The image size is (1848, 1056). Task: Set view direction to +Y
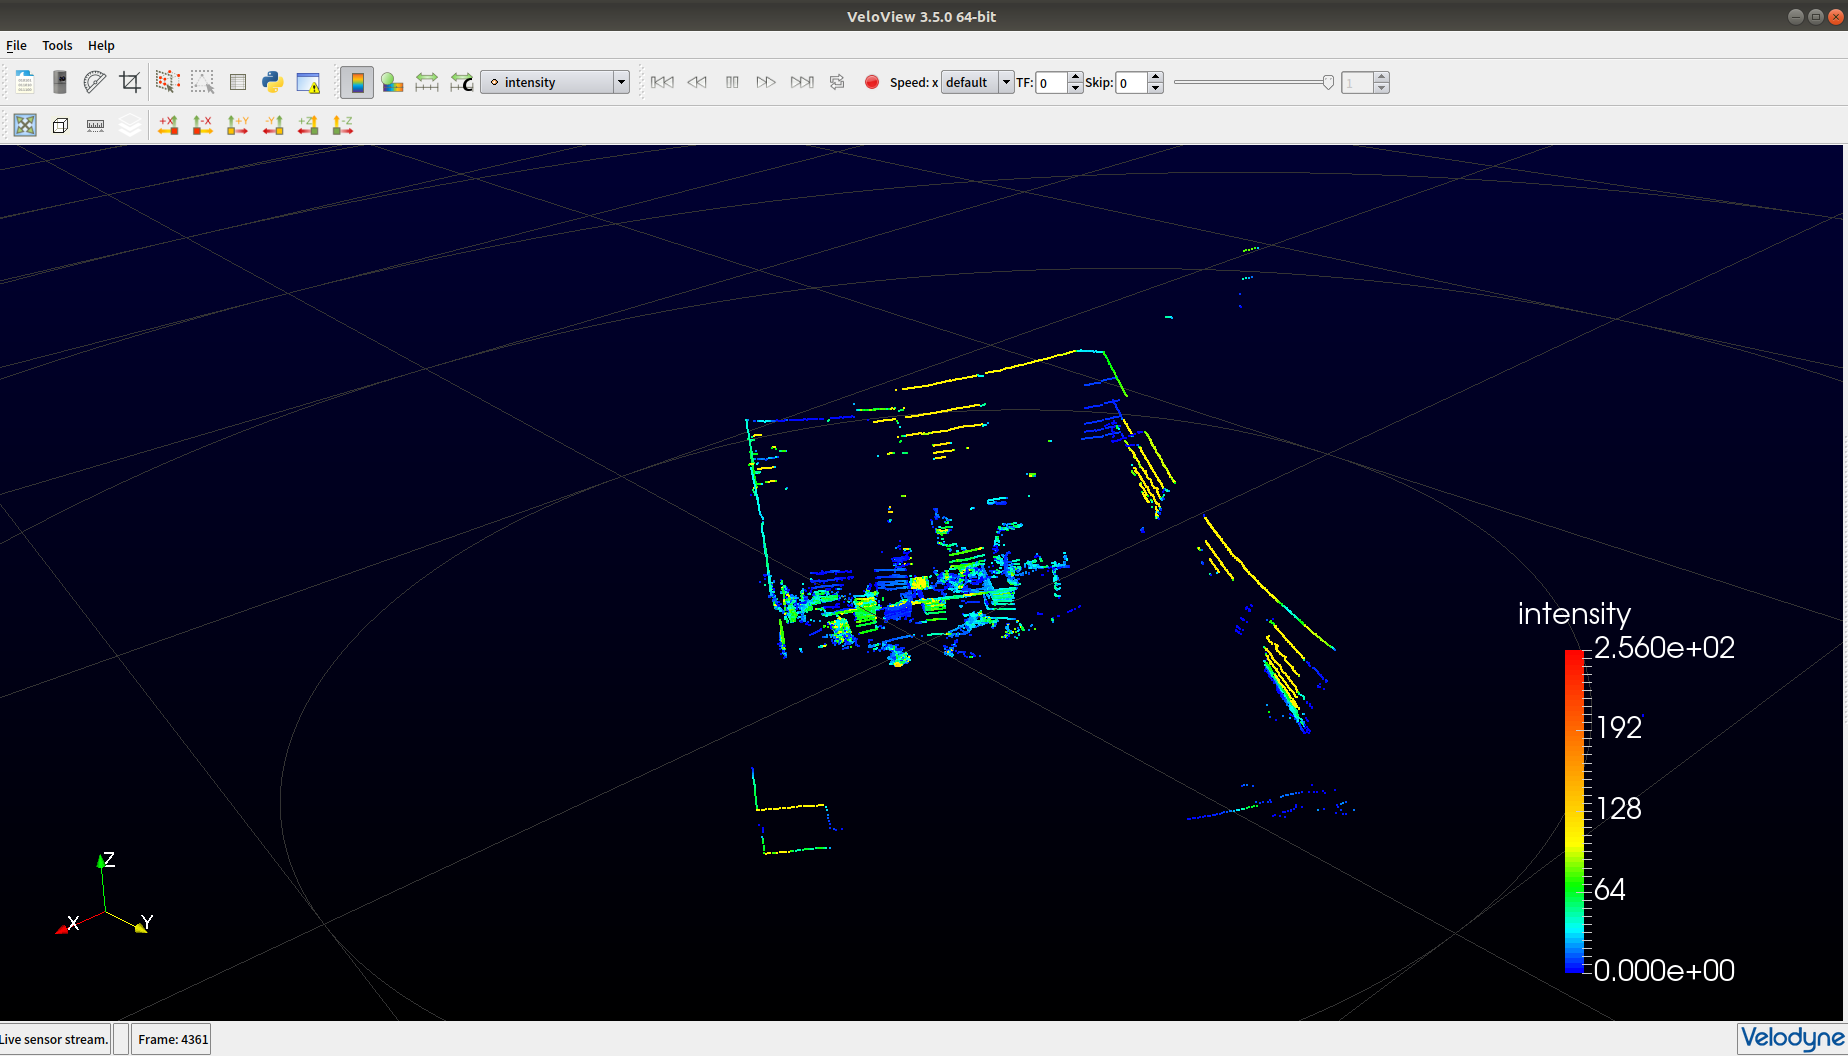point(238,125)
